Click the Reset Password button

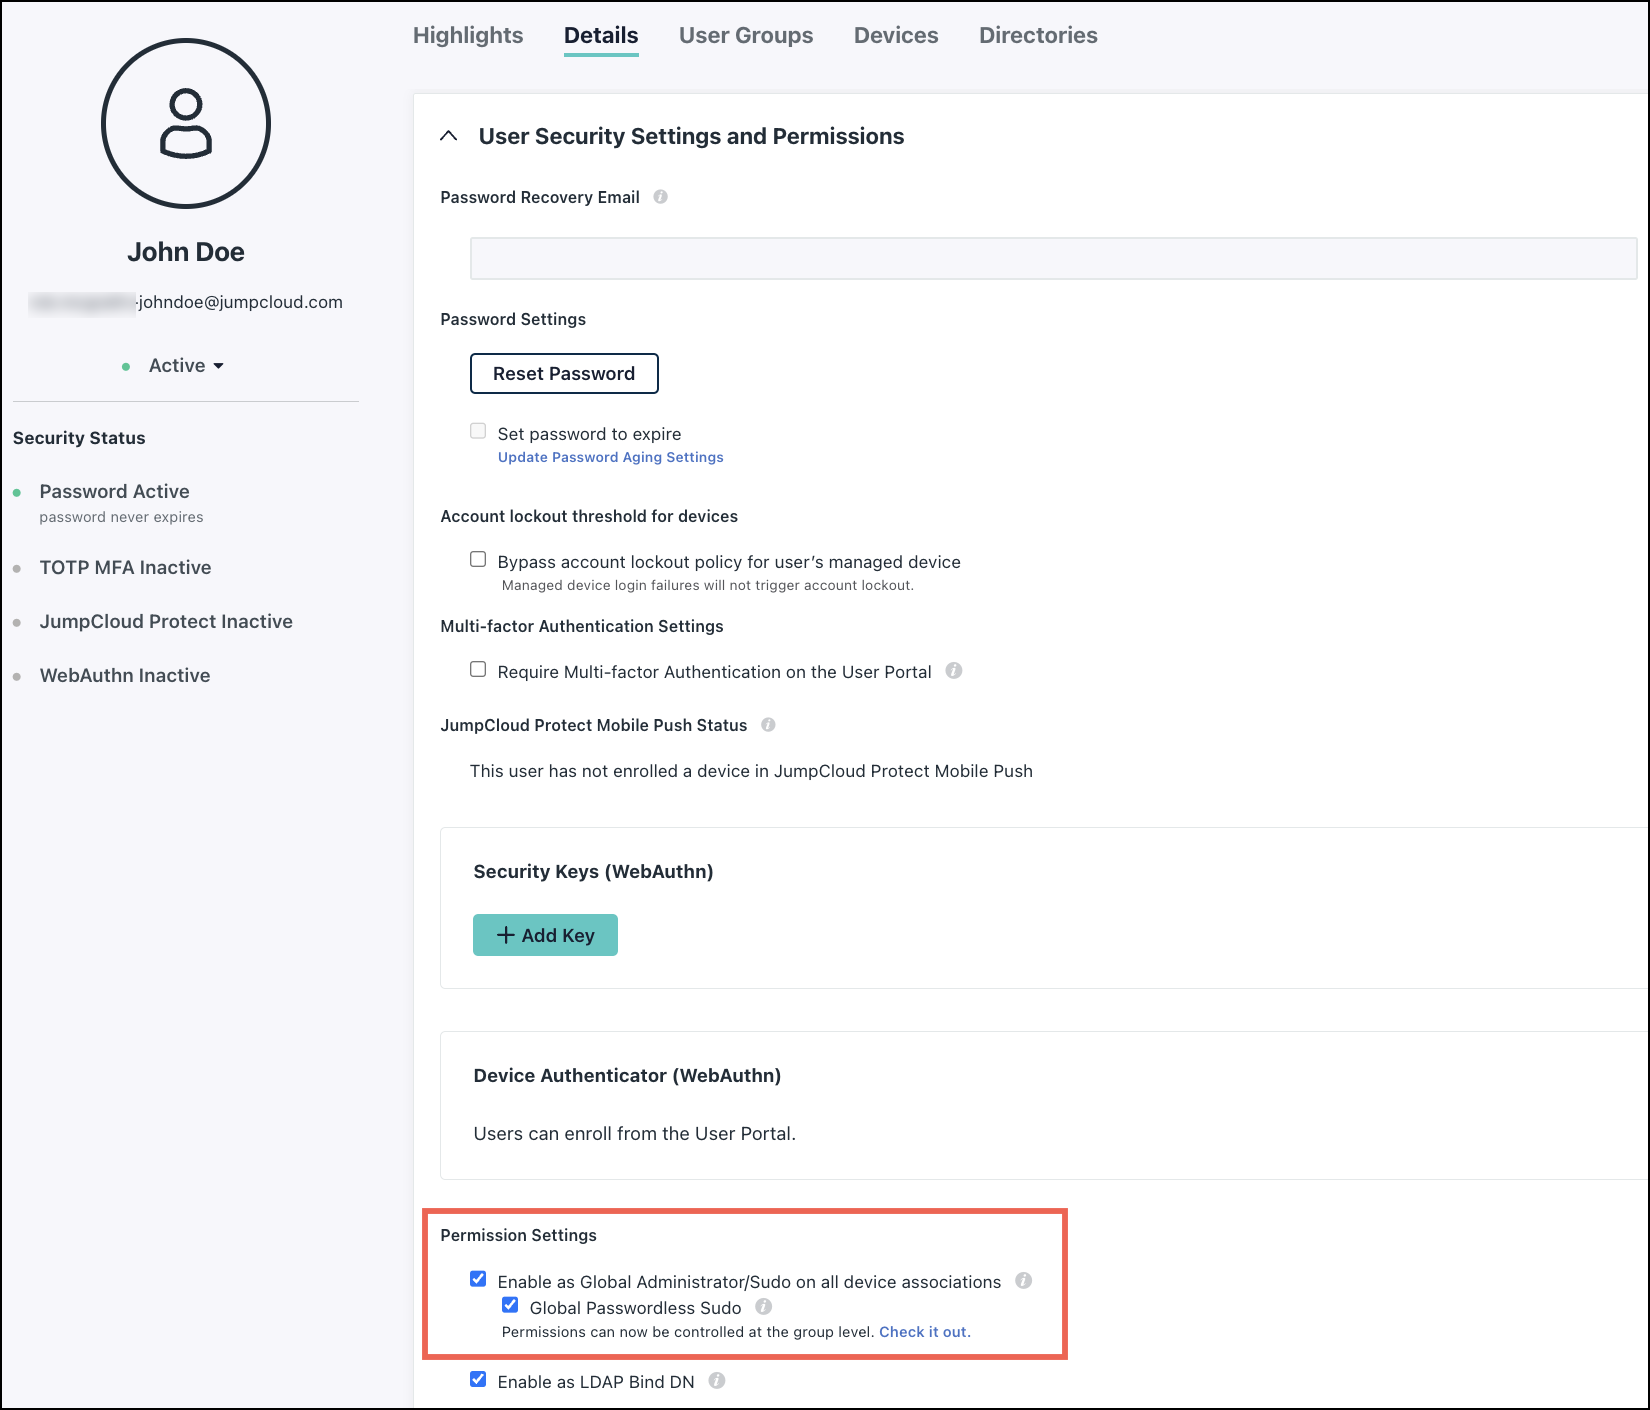563,373
